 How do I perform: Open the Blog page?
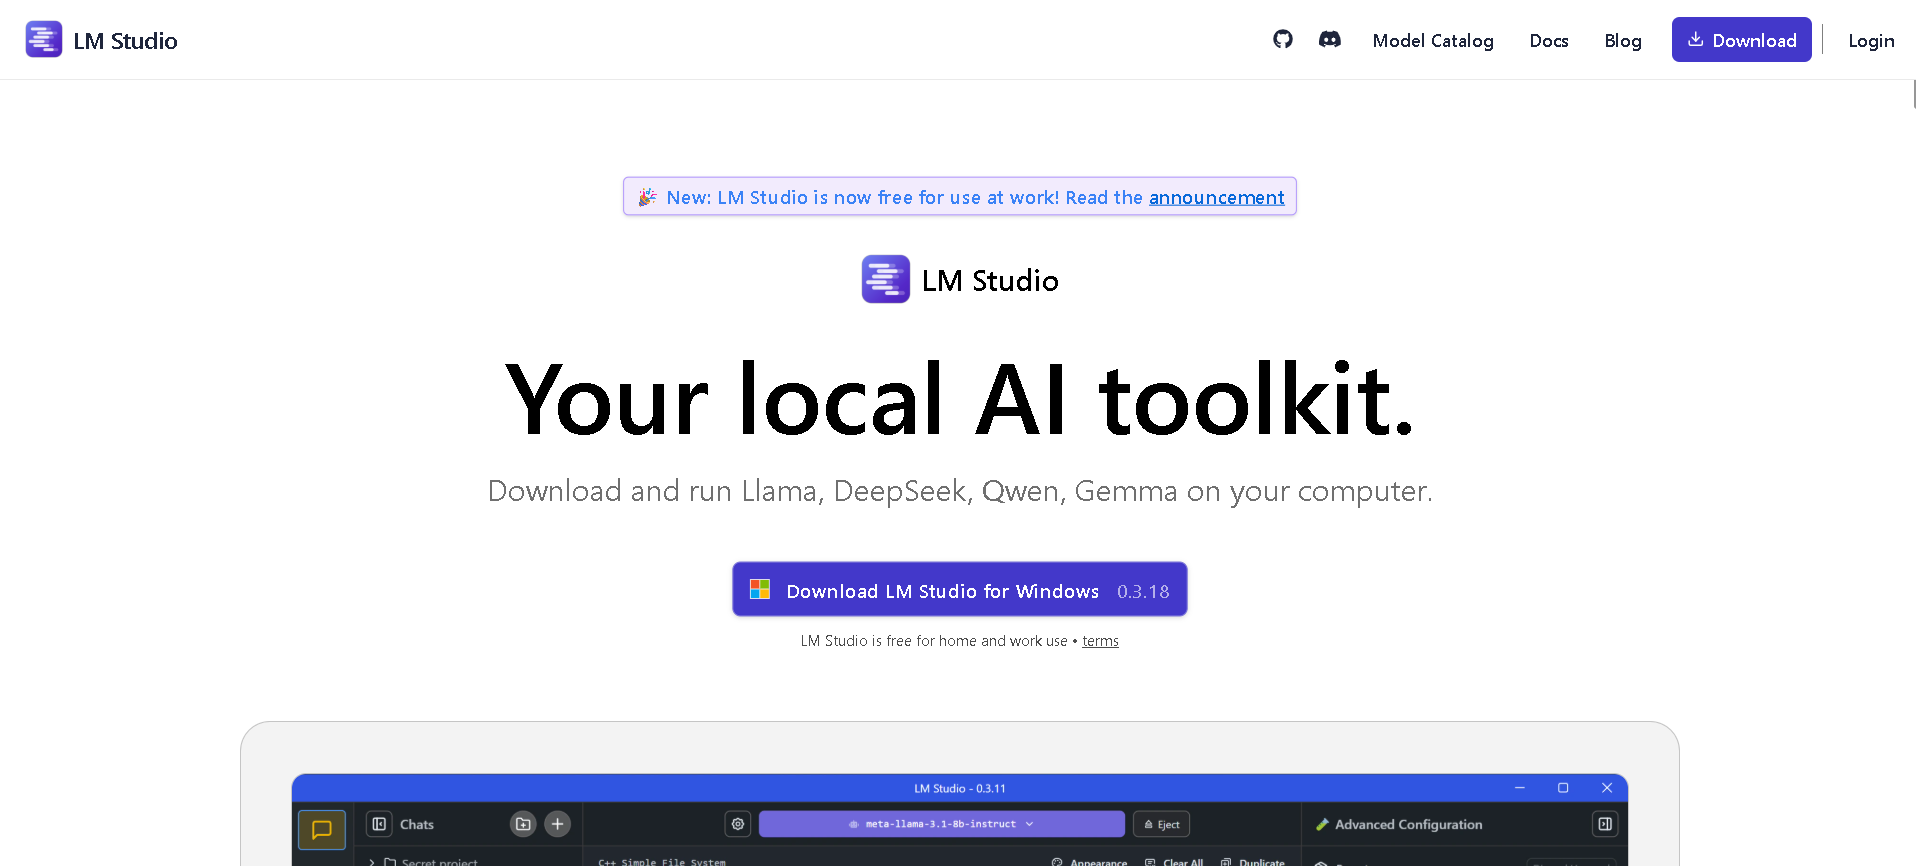click(x=1623, y=40)
